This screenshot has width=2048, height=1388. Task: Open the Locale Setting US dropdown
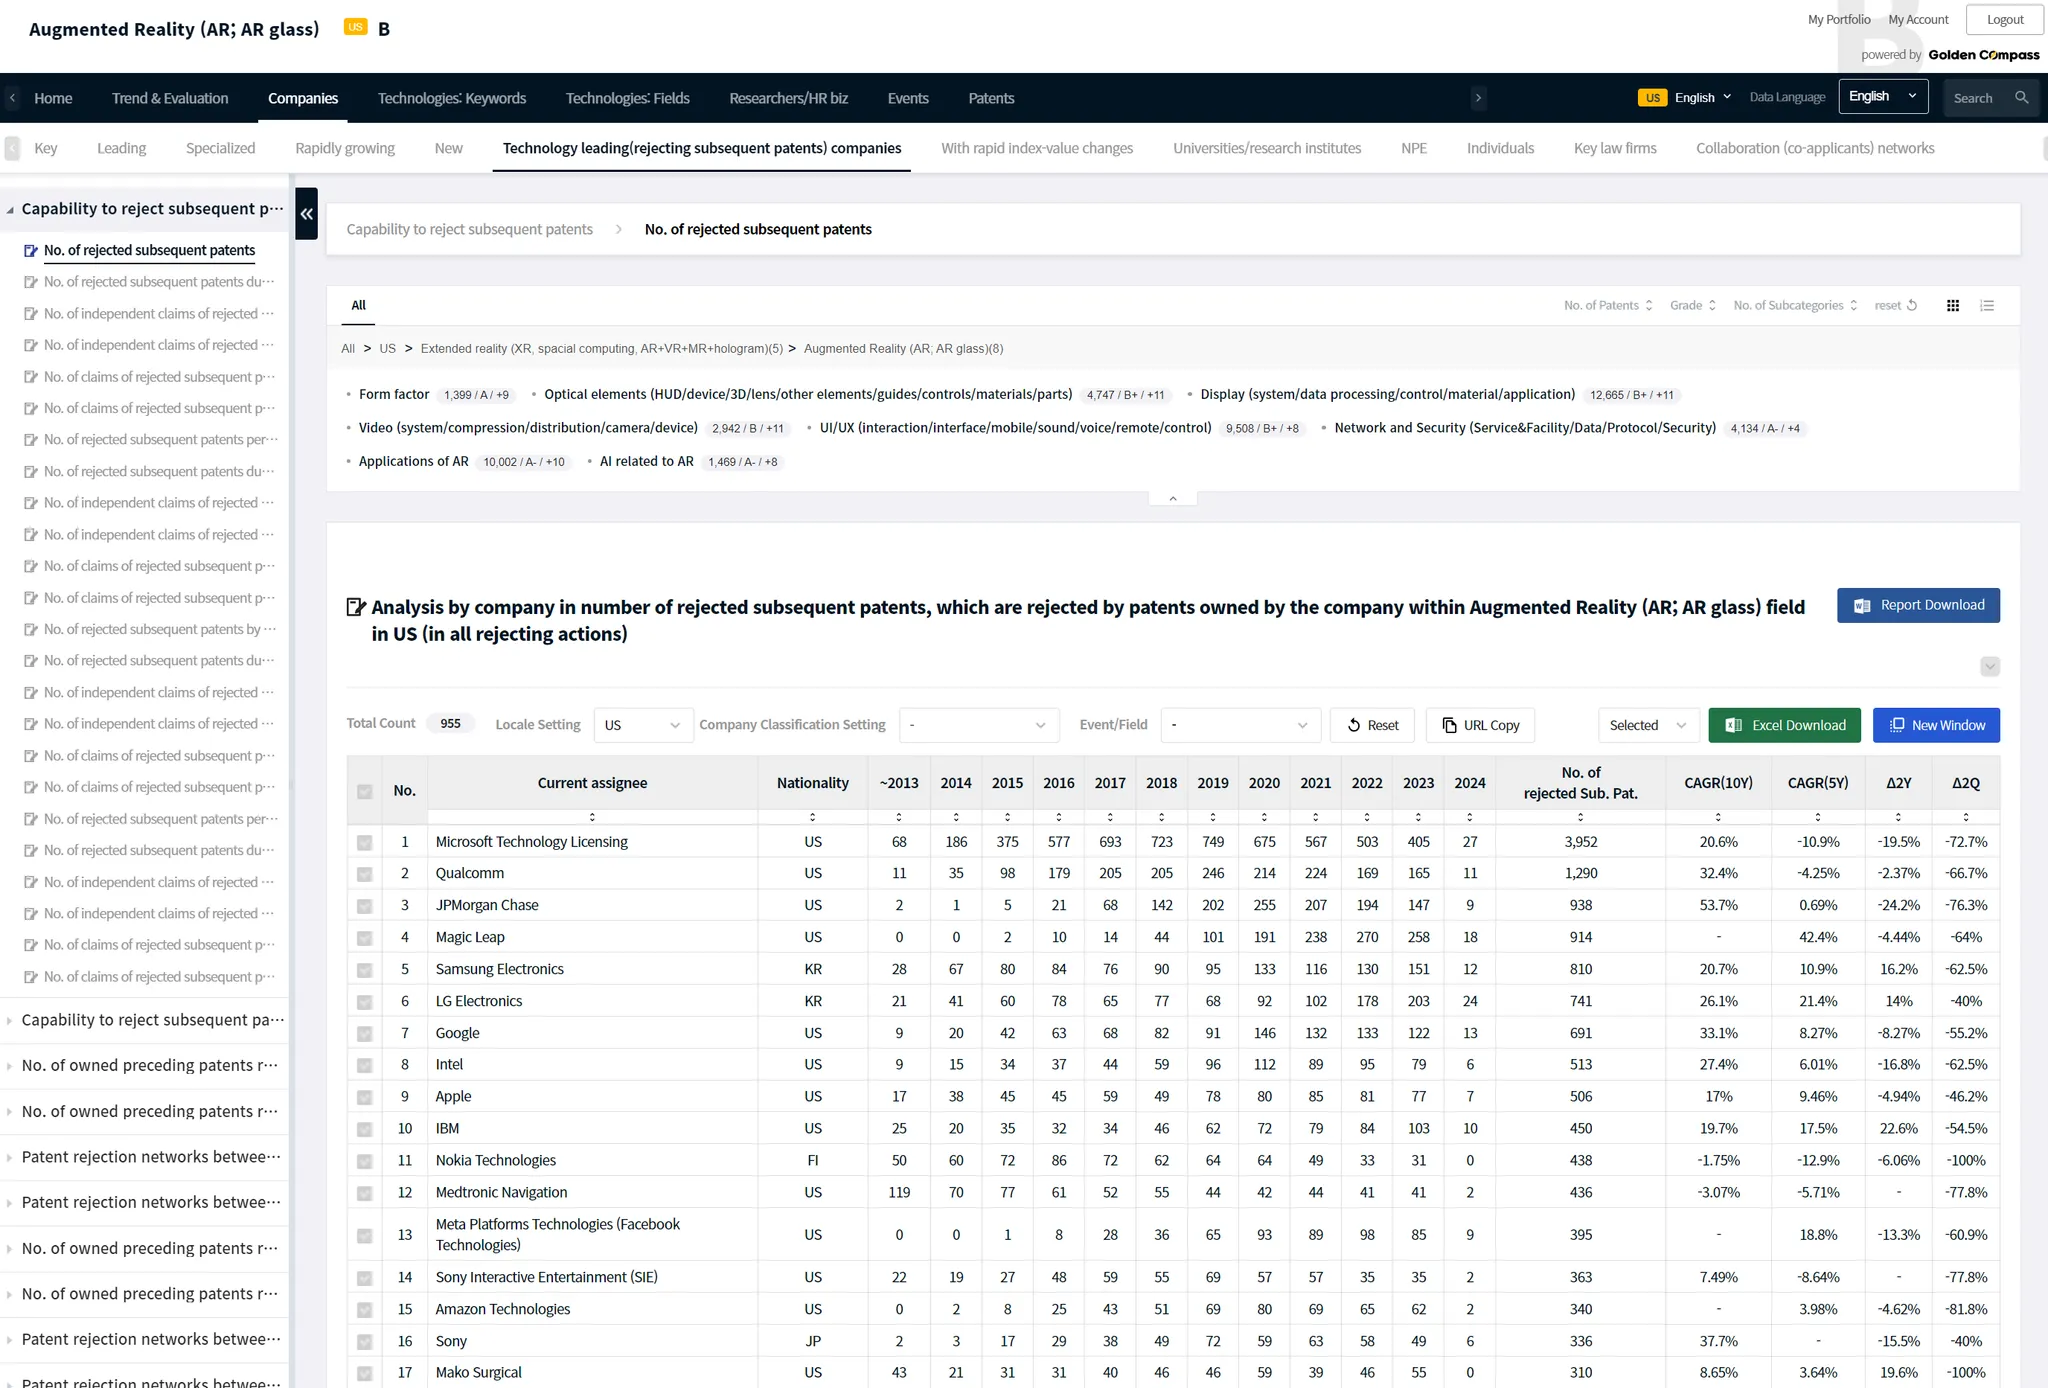(643, 725)
